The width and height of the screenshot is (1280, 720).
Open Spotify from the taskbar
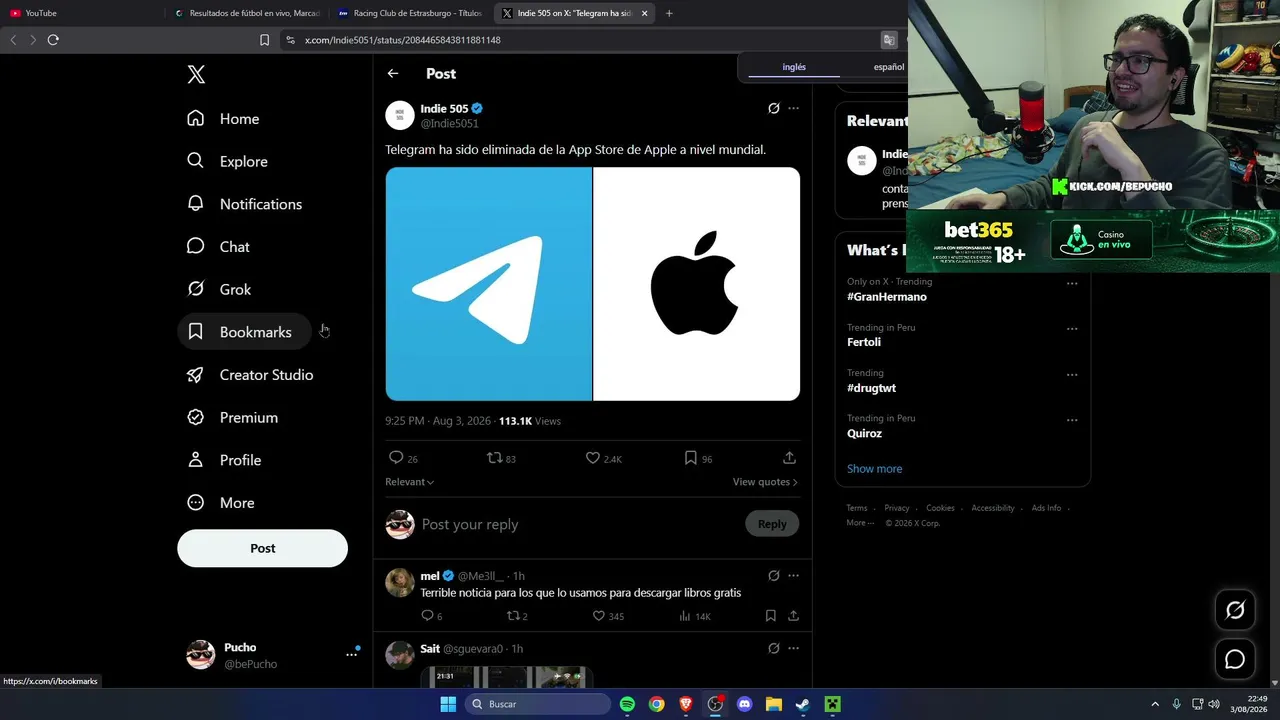point(627,704)
